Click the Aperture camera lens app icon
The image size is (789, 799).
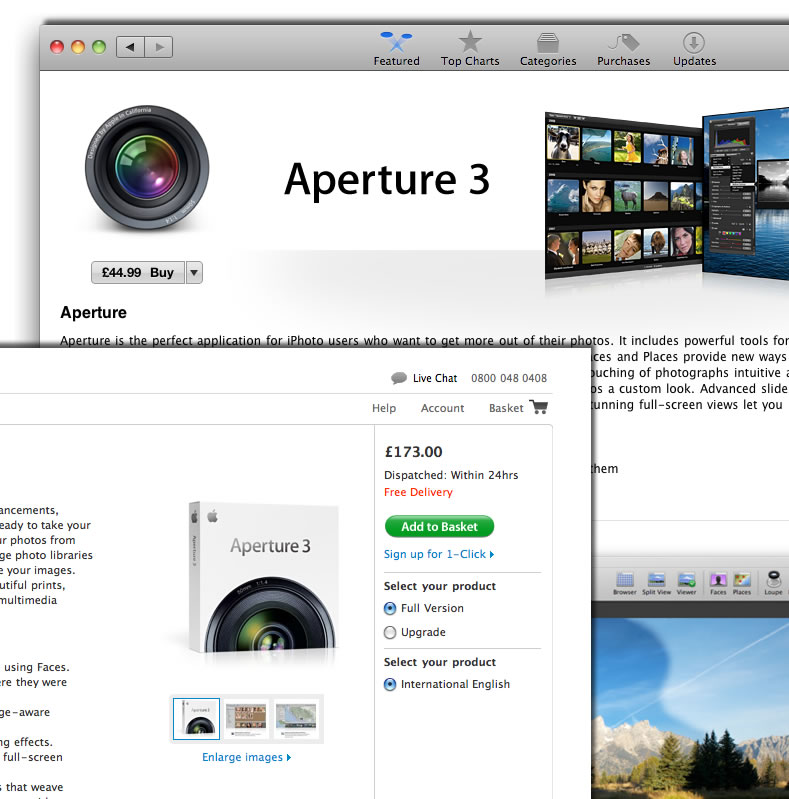click(147, 168)
